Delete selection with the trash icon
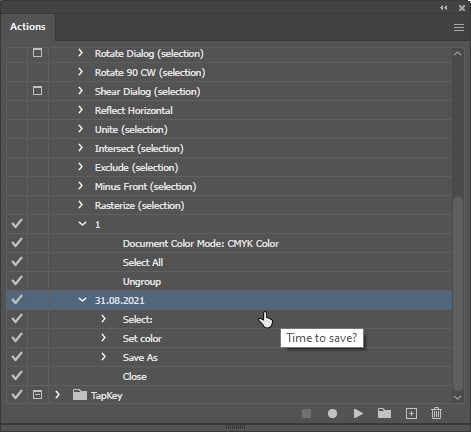 436,413
